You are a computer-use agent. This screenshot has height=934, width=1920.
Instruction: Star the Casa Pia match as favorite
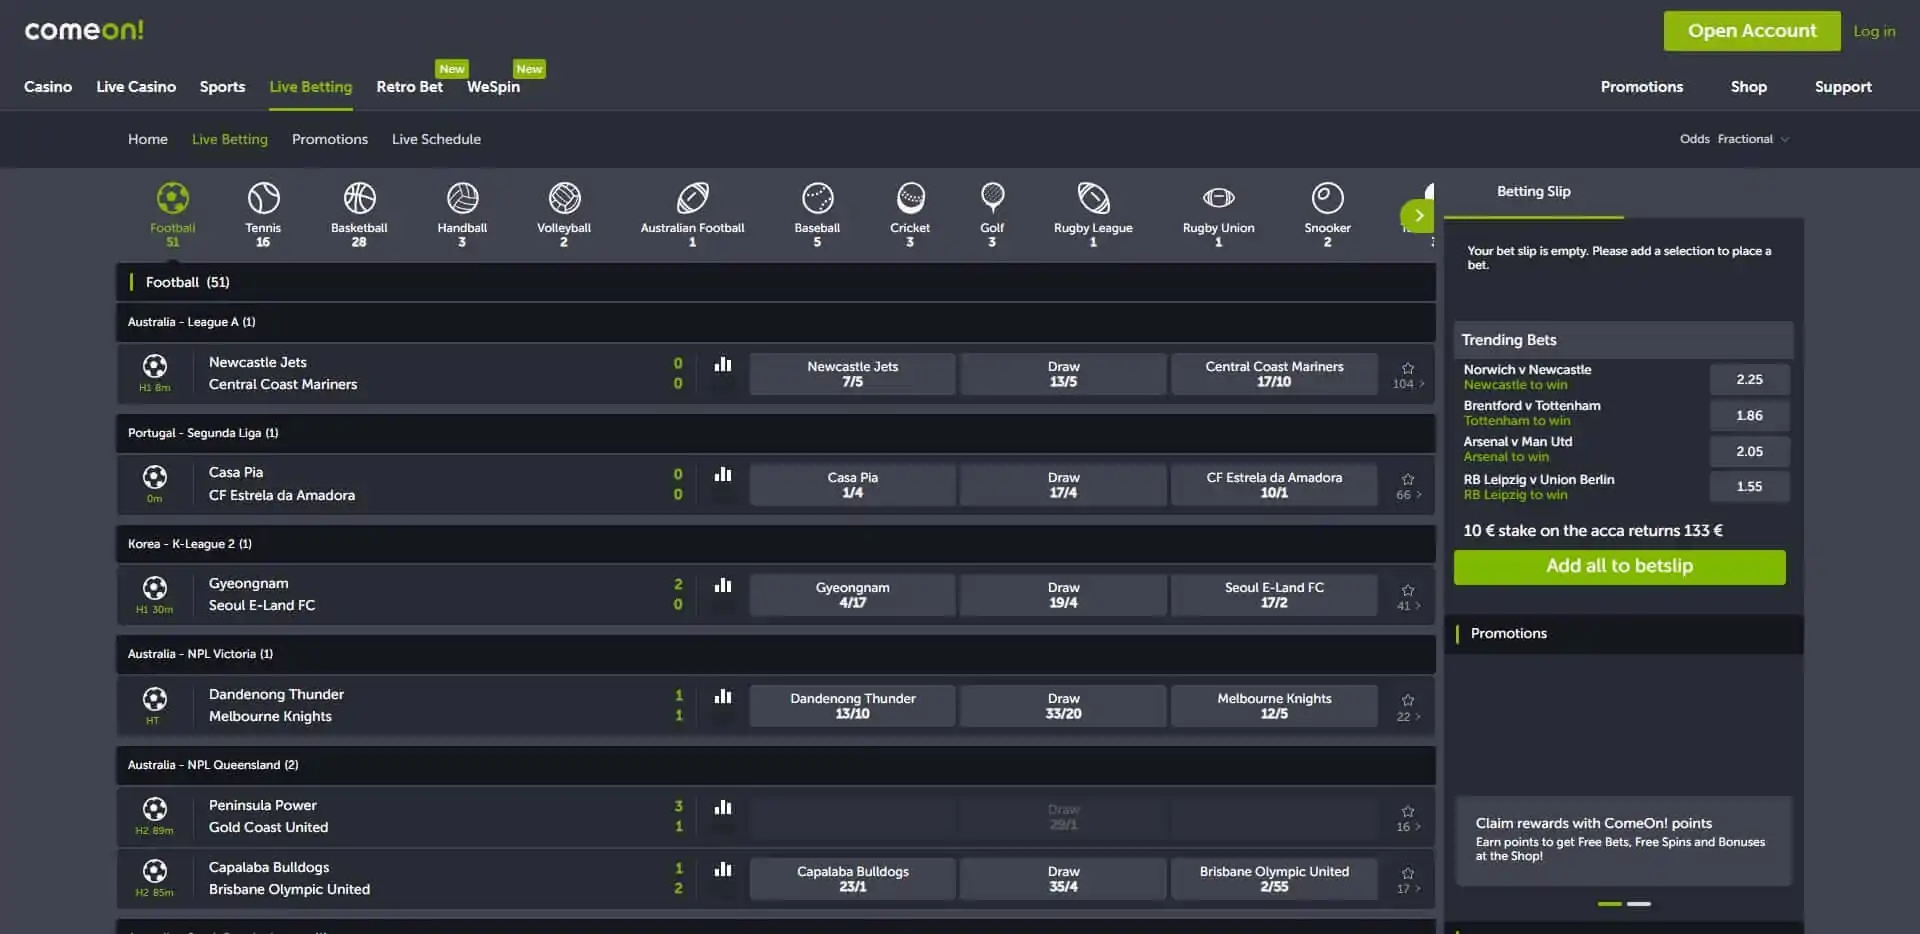click(x=1408, y=479)
